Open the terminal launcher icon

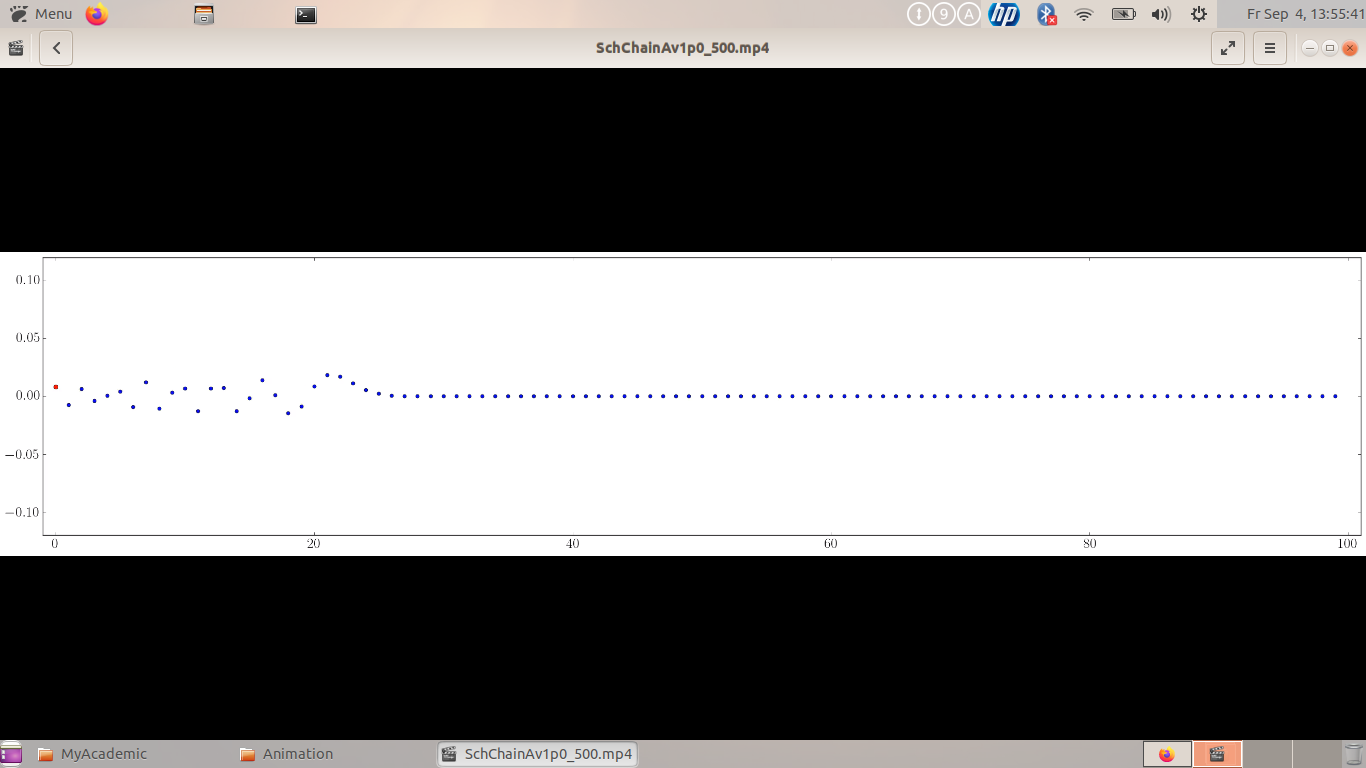306,15
